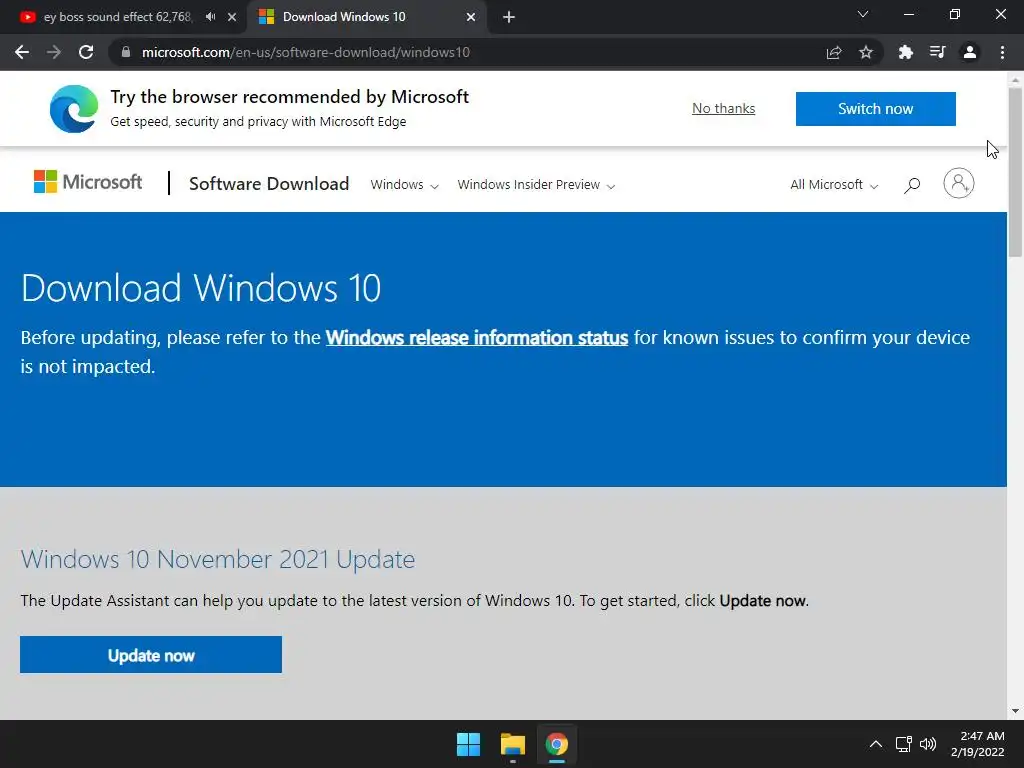Open the Windows release information status link
The width and height of the screenshot is (1024, 768).
(x=477, y=338)
